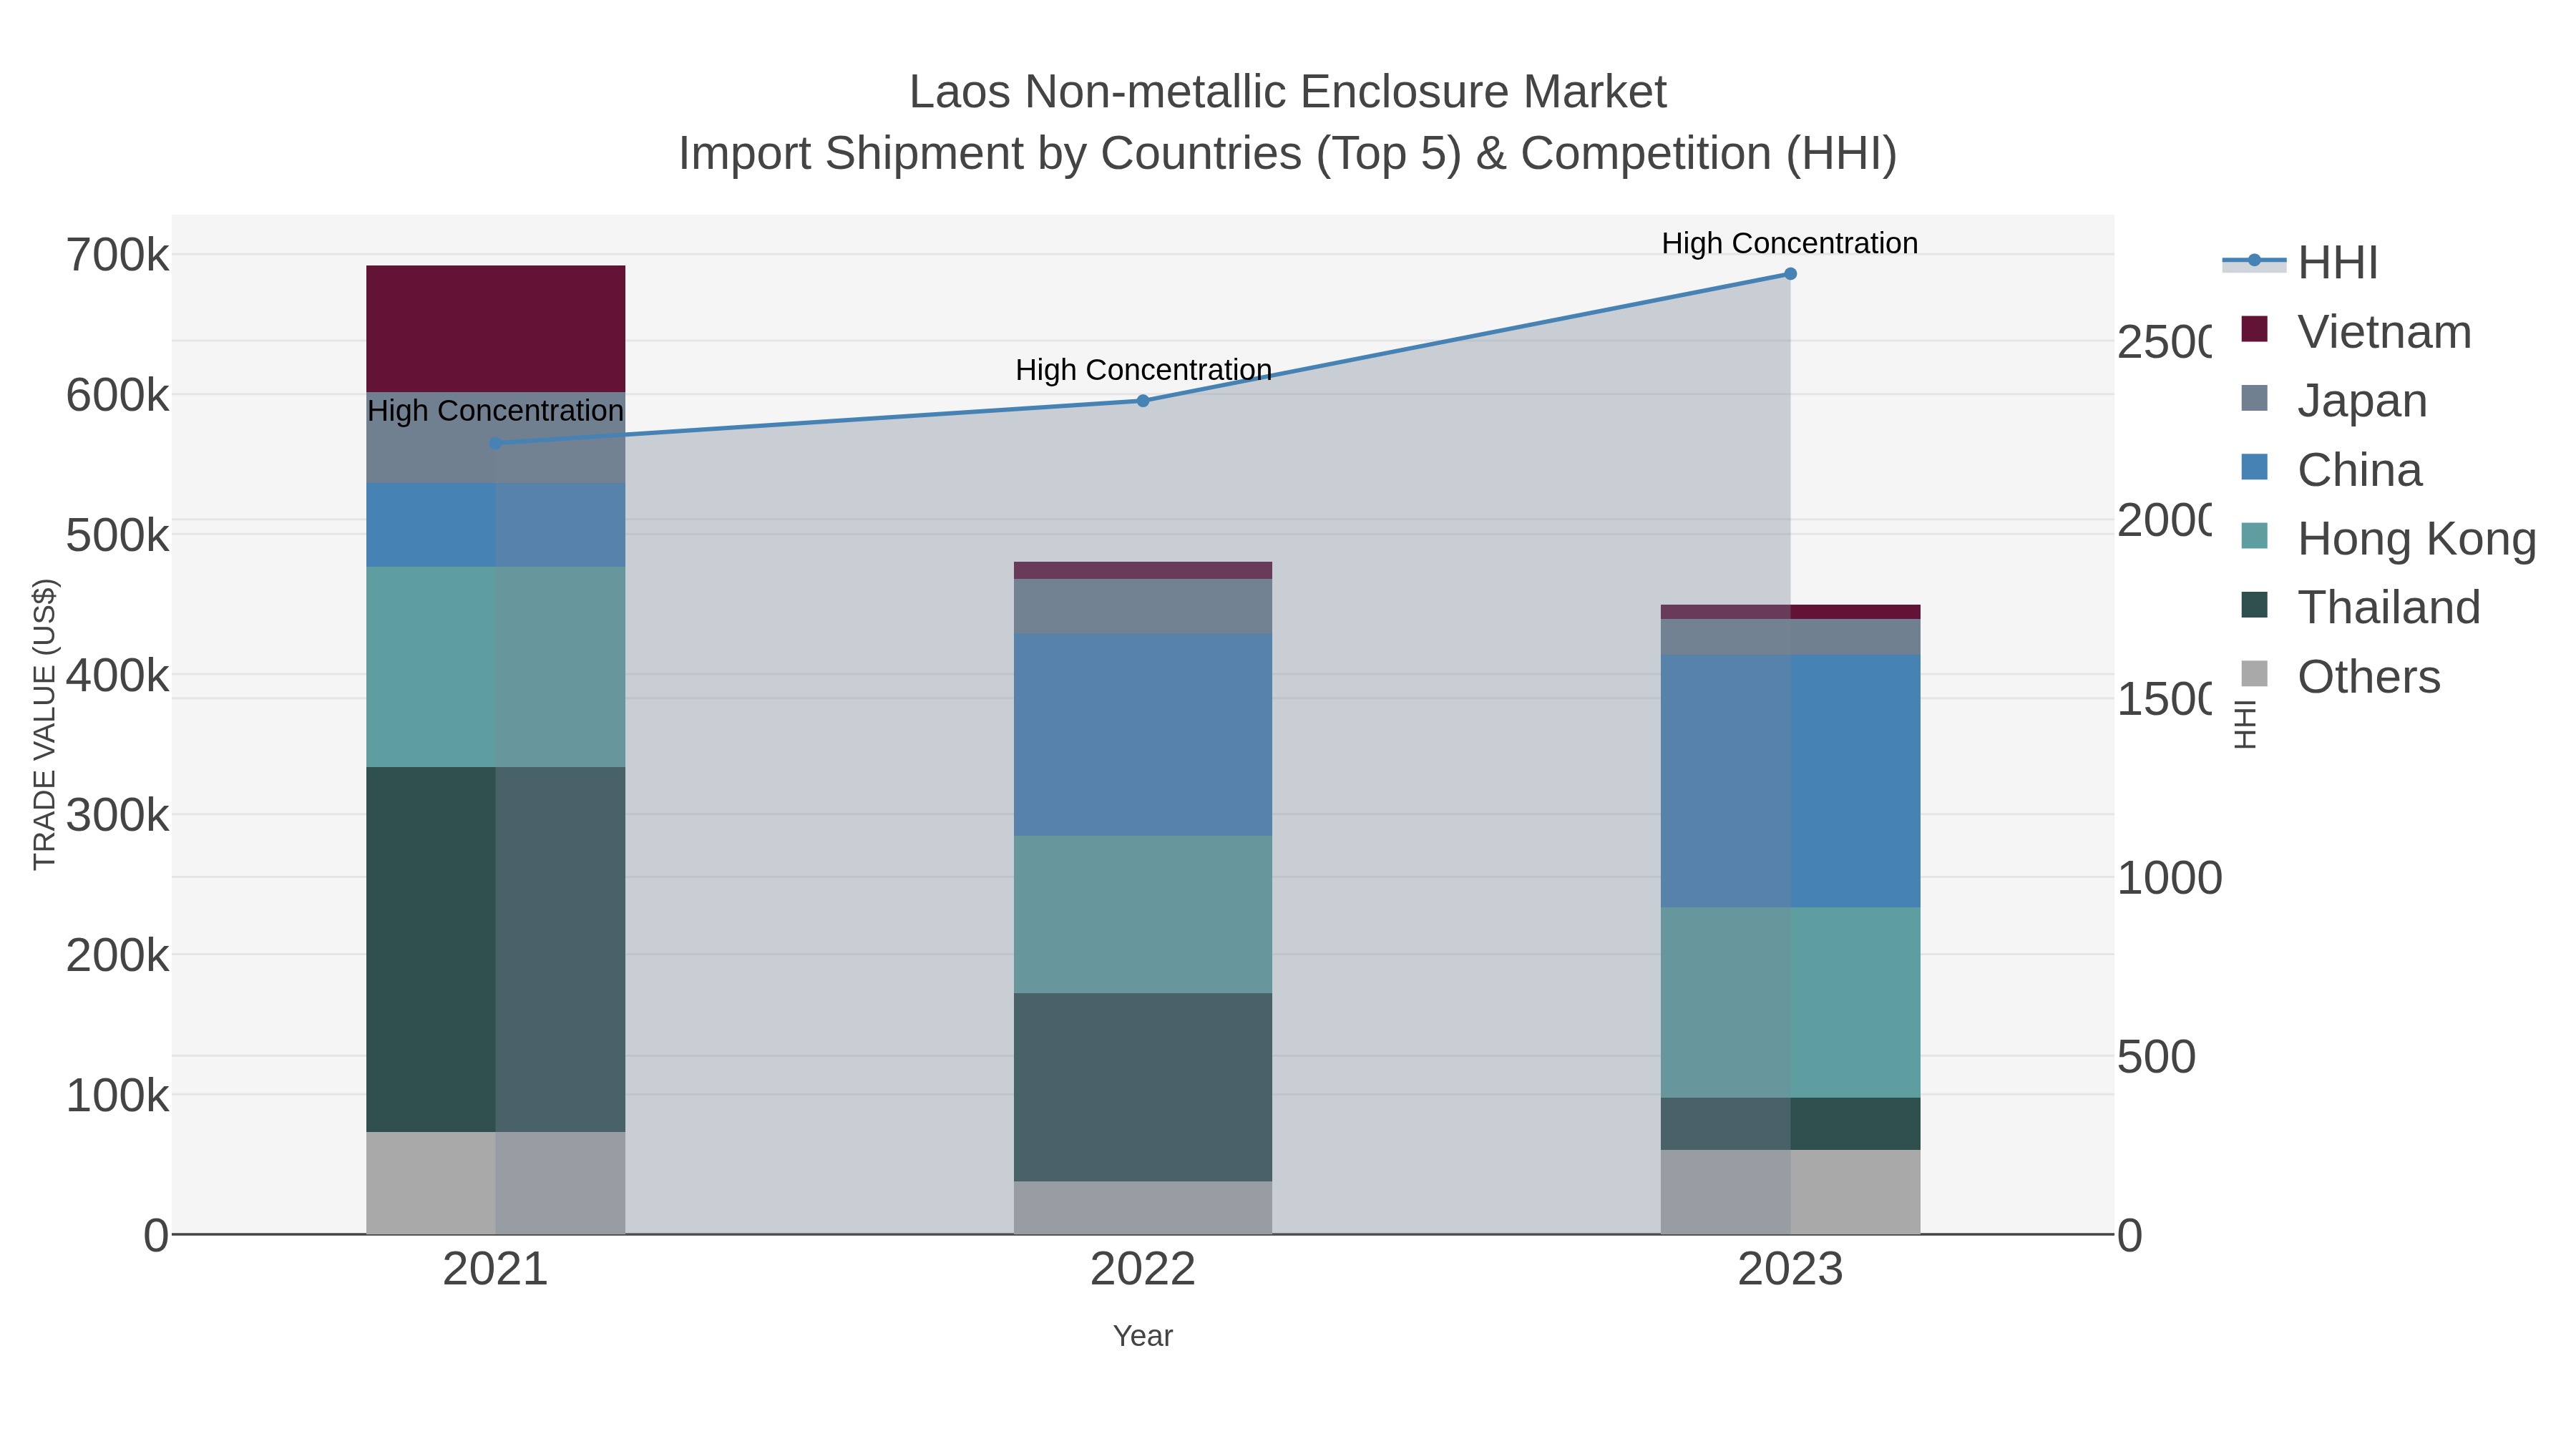
Task: Toggle Vietnam series in the legend
Action: [x=2356, y=331]
